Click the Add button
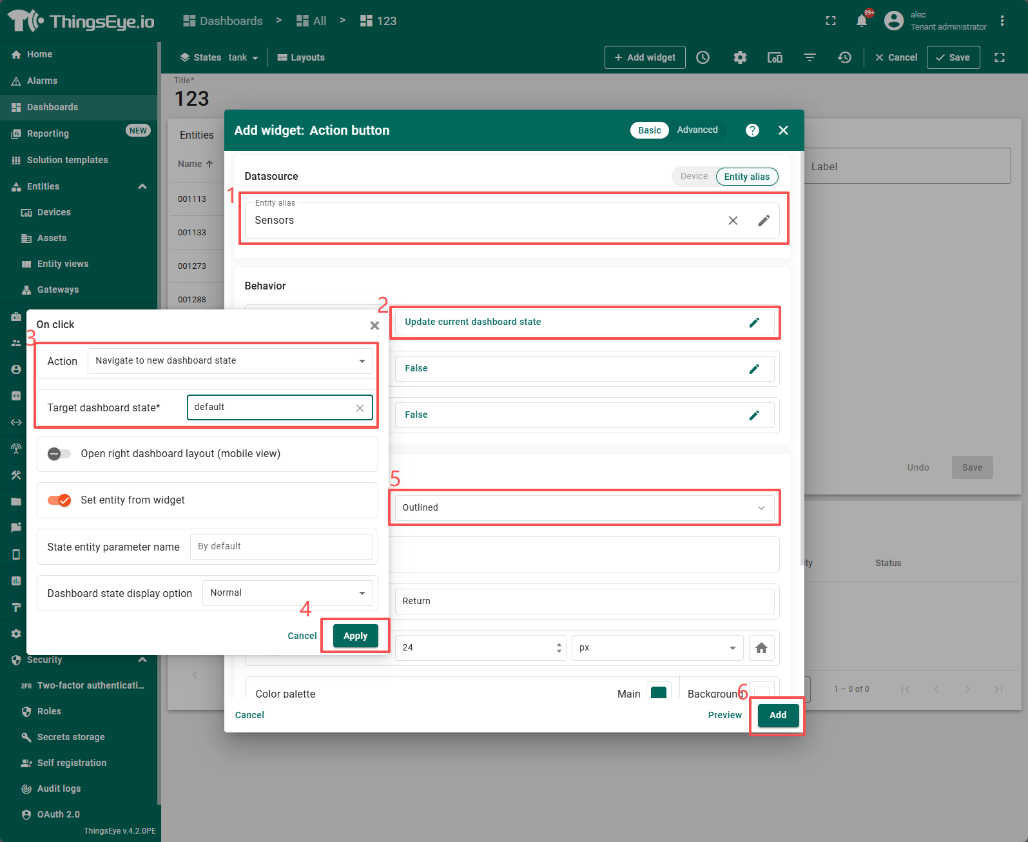This screenshot has height=842, width=1028. pyautogui.click(x=777, y=715)
